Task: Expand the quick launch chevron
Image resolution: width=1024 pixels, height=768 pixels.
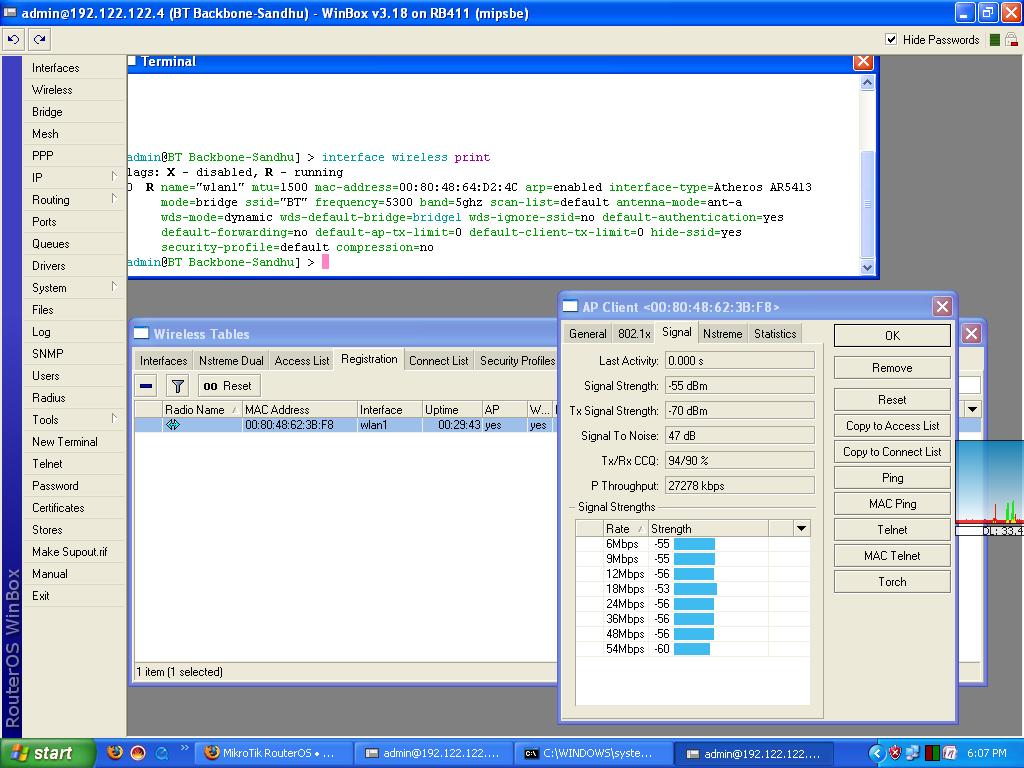Action: 184,748
